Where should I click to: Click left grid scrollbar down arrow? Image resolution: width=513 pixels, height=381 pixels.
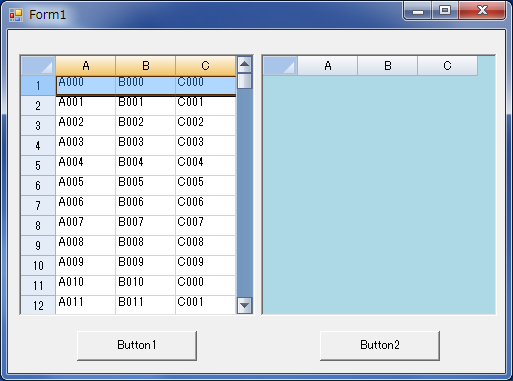245,305
